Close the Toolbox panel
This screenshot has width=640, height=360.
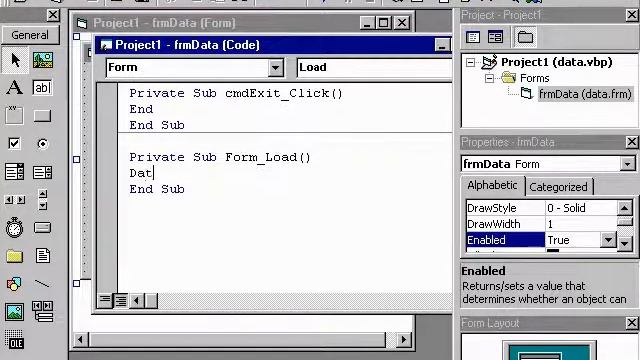[x=53, y=15]
